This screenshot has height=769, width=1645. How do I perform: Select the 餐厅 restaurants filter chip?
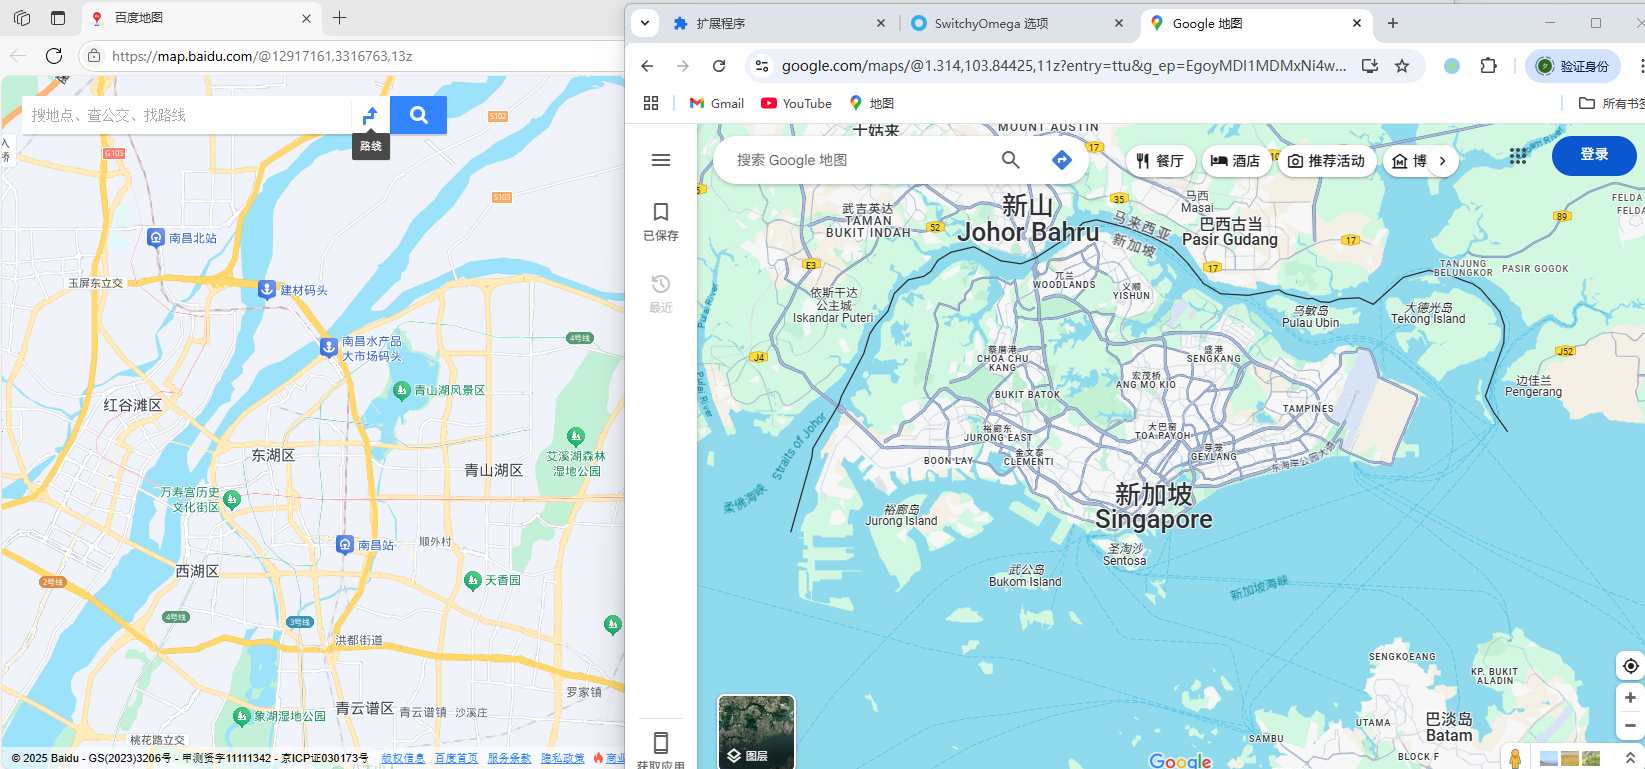1160,161
